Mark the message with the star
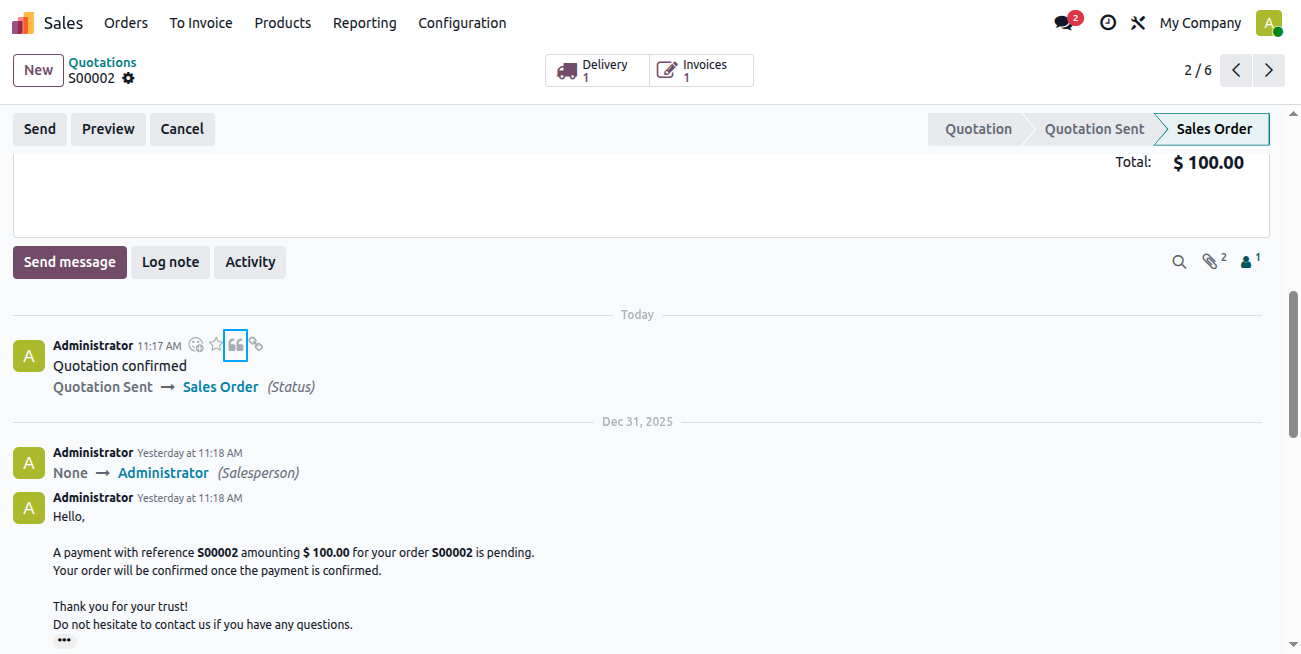Screen dimensions: 1301x654 click(x=216, y=344)
